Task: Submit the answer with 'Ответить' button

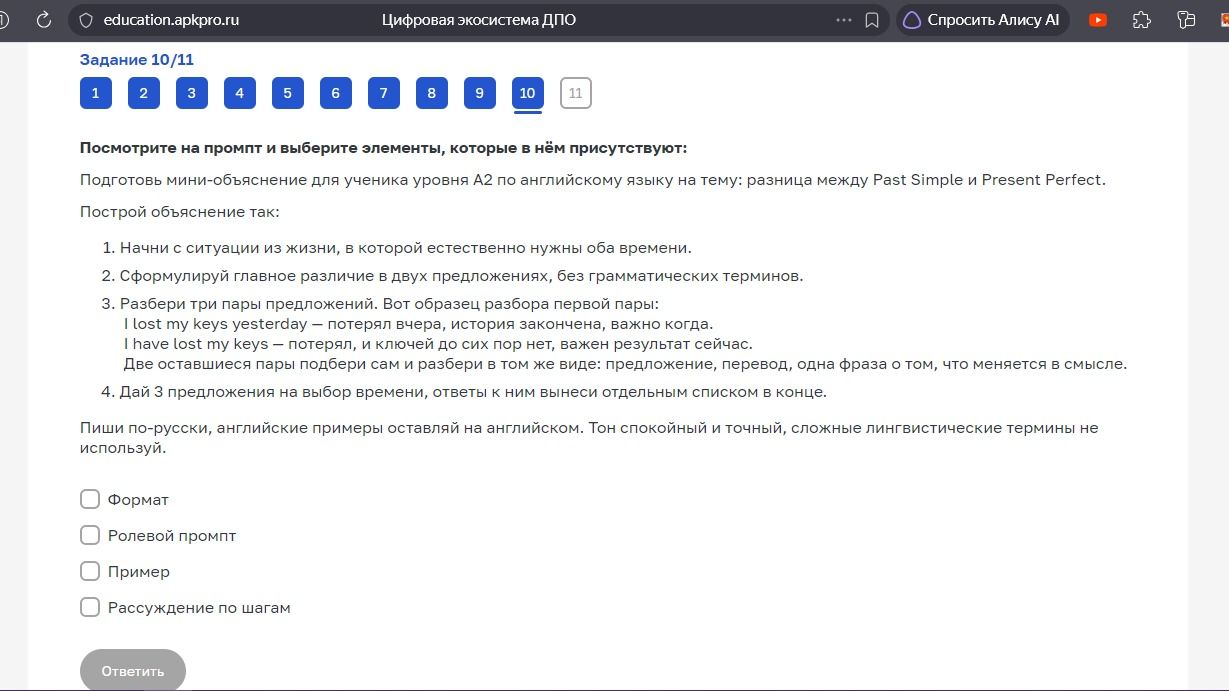Action: pos(133,670)
